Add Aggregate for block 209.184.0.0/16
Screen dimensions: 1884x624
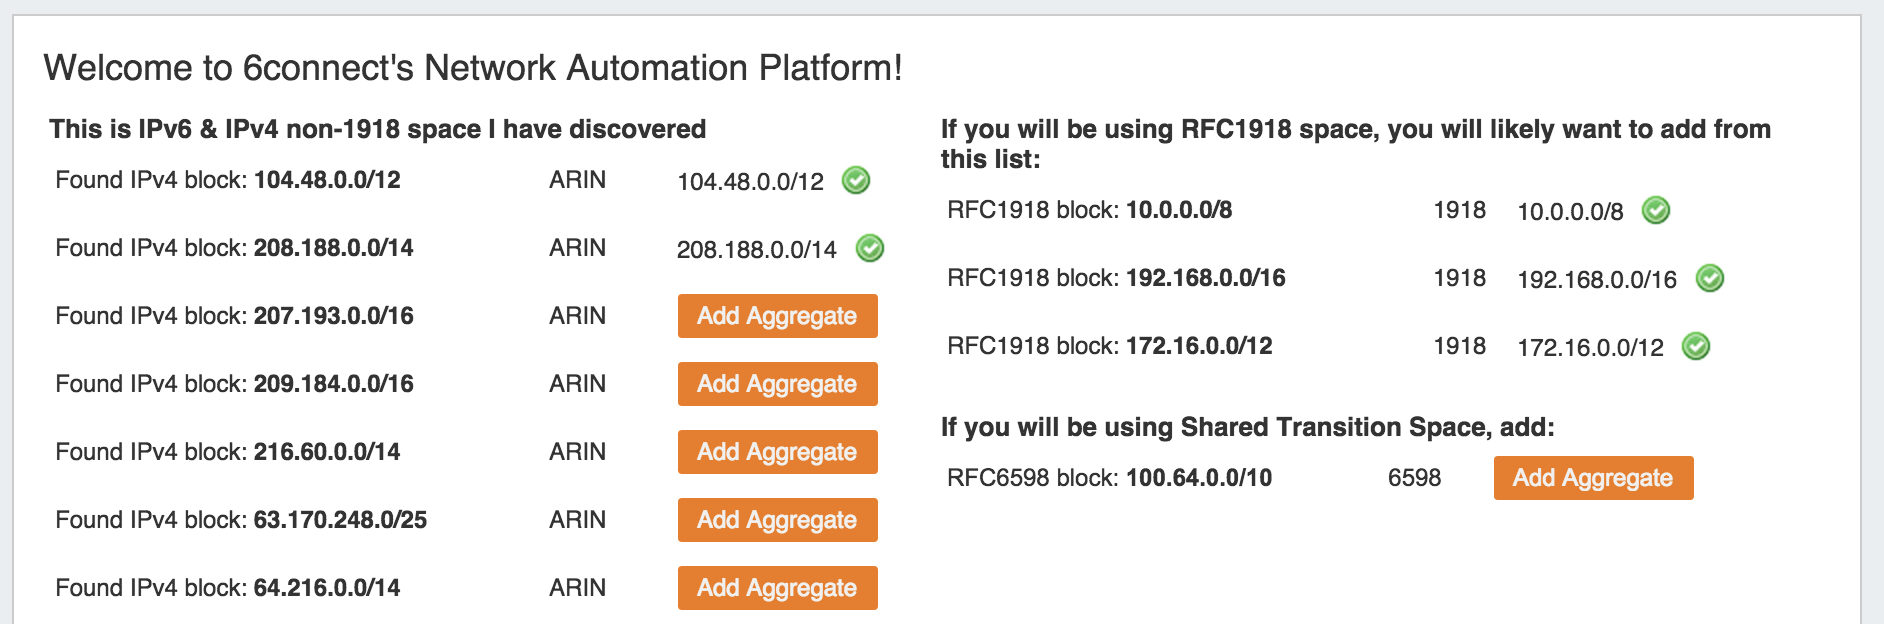pos(777,384)
